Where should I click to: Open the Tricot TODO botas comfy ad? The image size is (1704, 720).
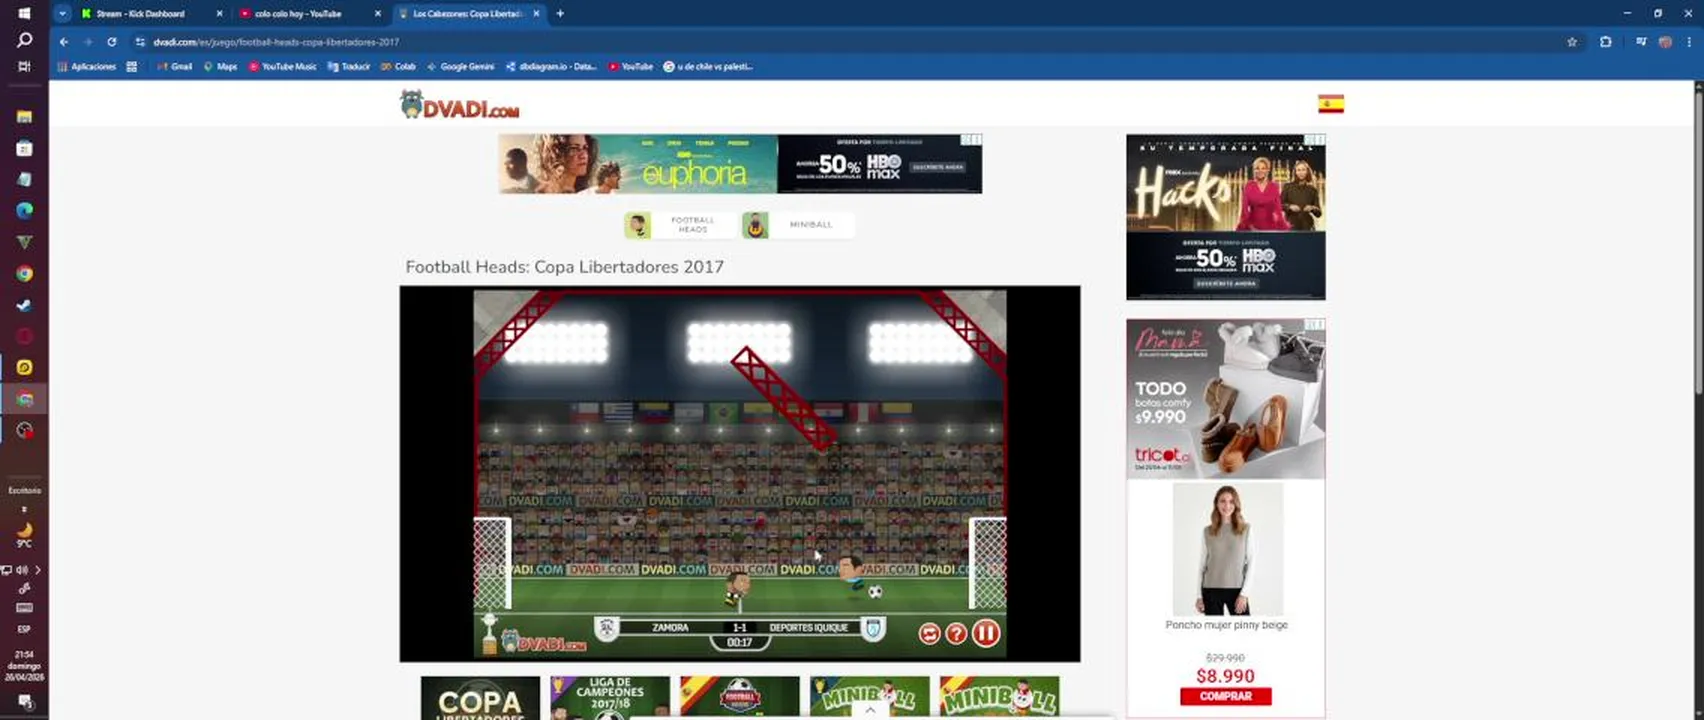pos(1226,398)
